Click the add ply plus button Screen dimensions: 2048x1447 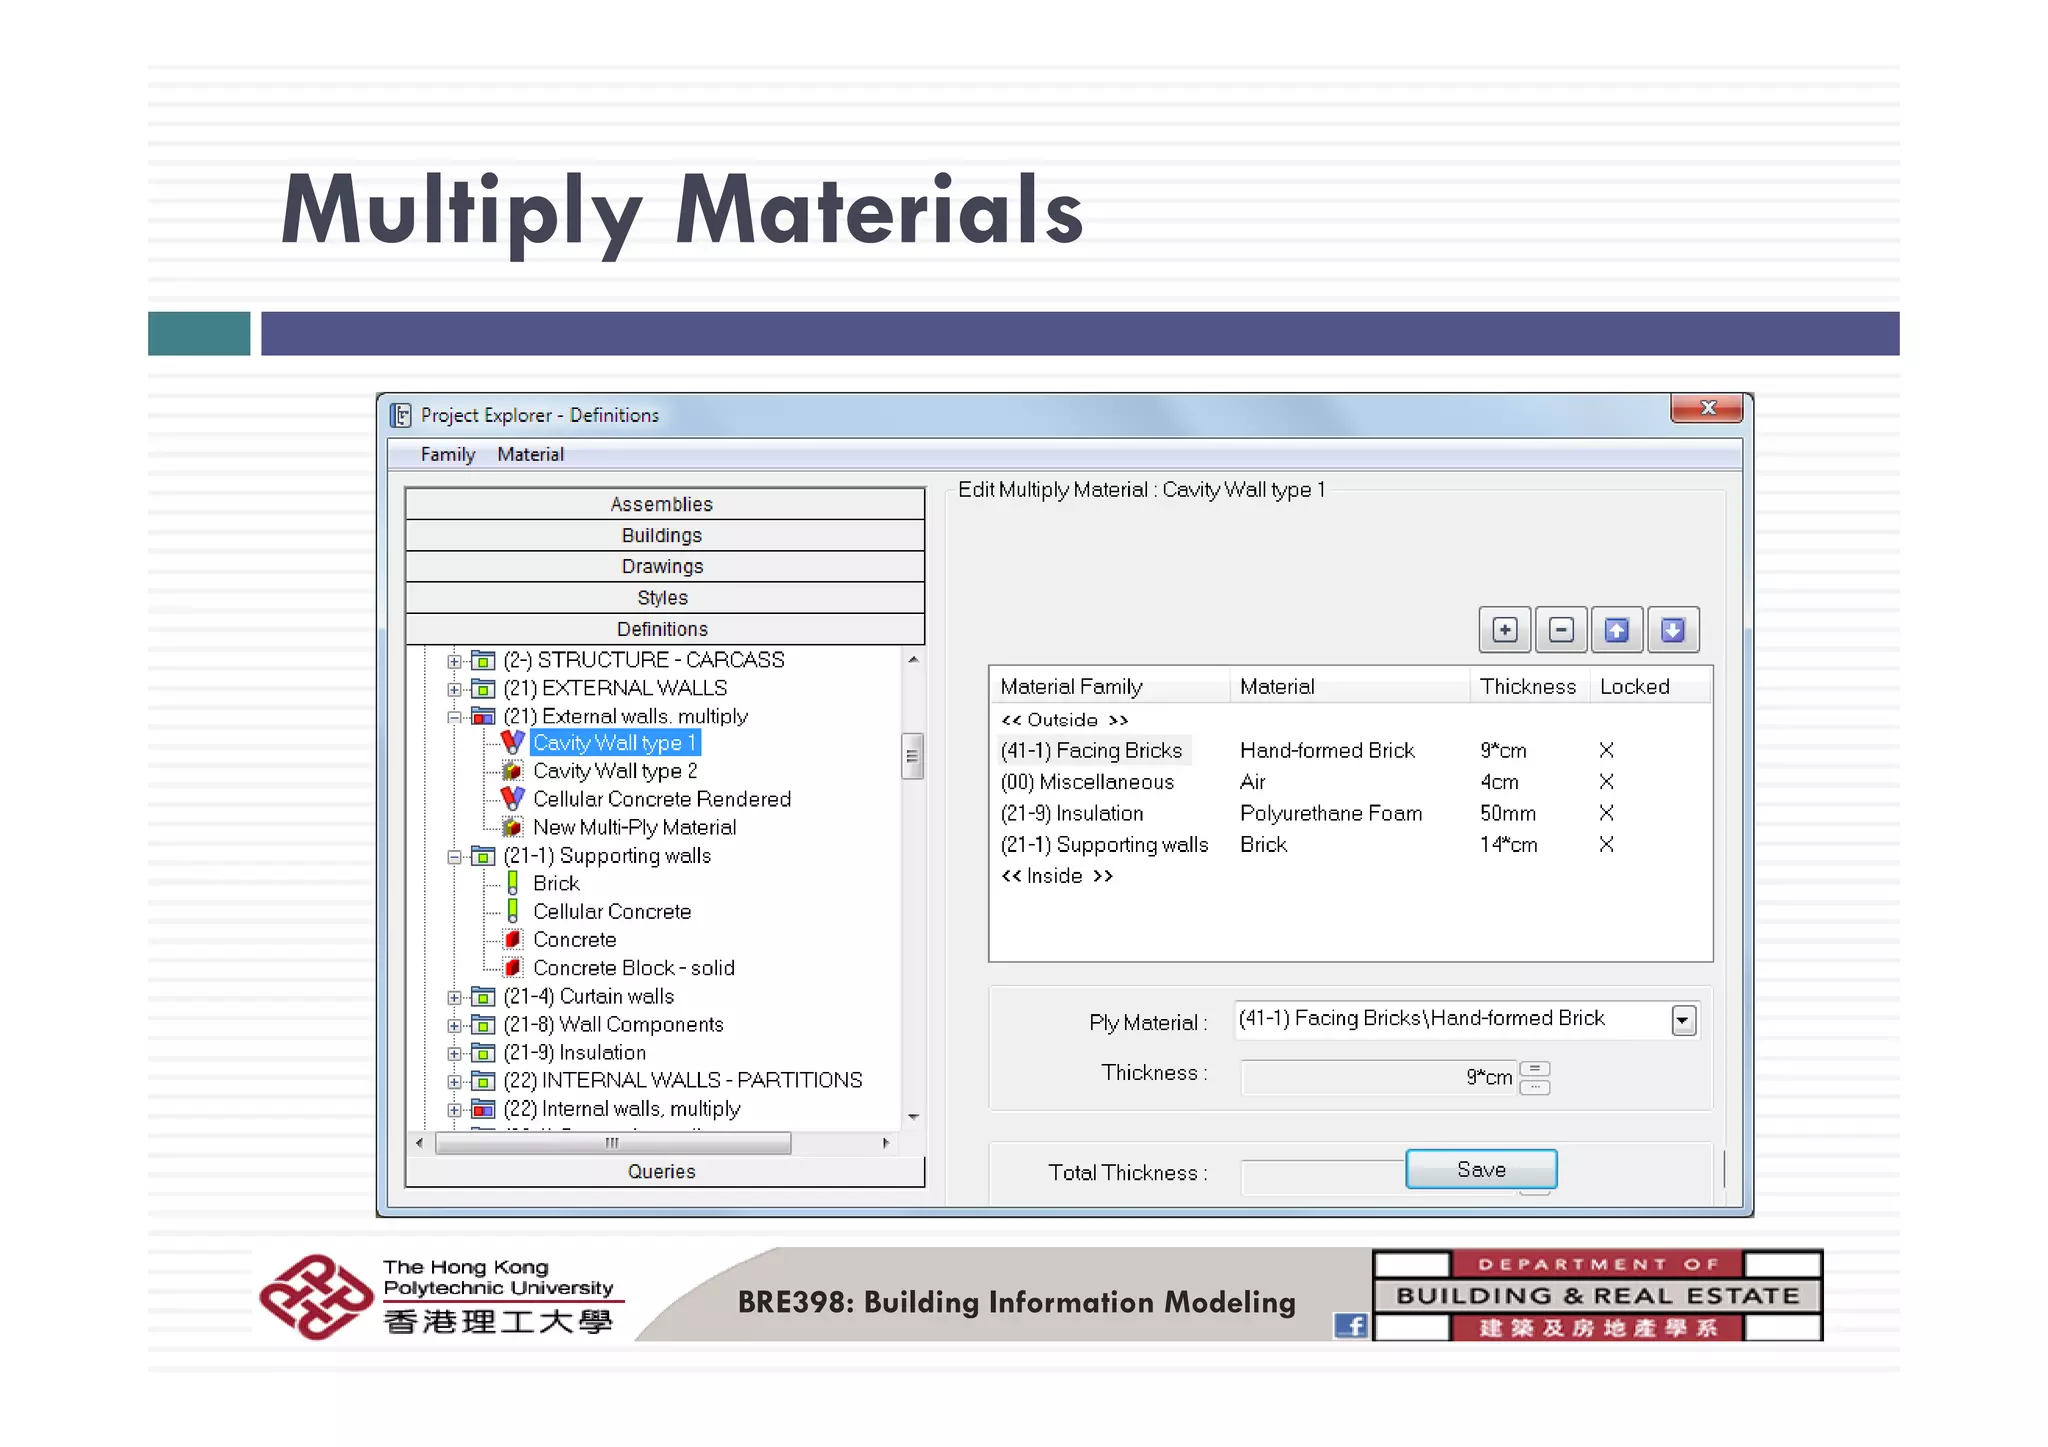coord(1504,630)
